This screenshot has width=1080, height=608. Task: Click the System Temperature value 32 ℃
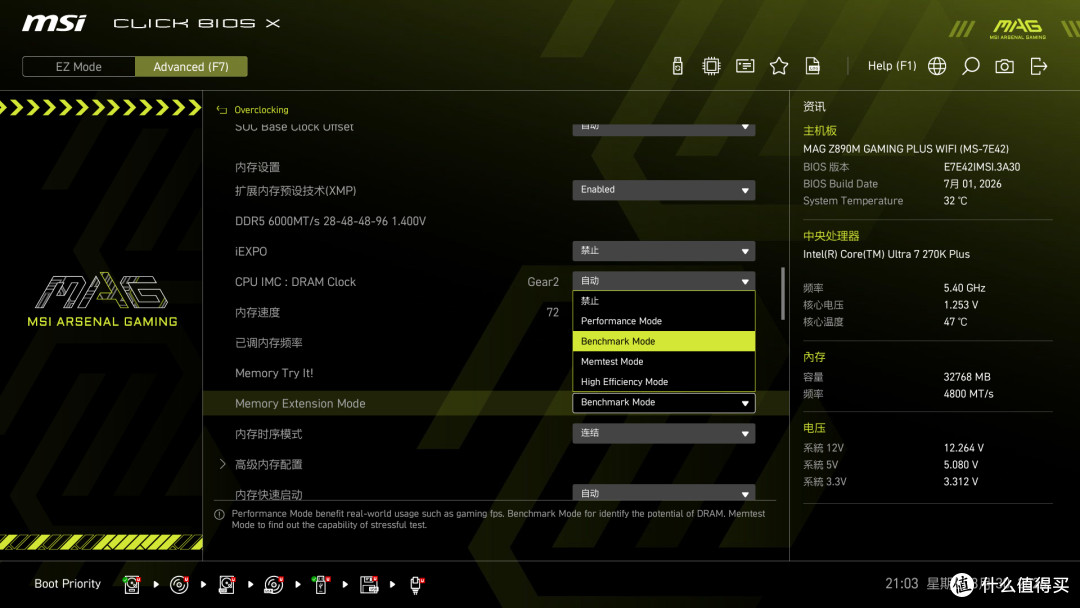955,200
